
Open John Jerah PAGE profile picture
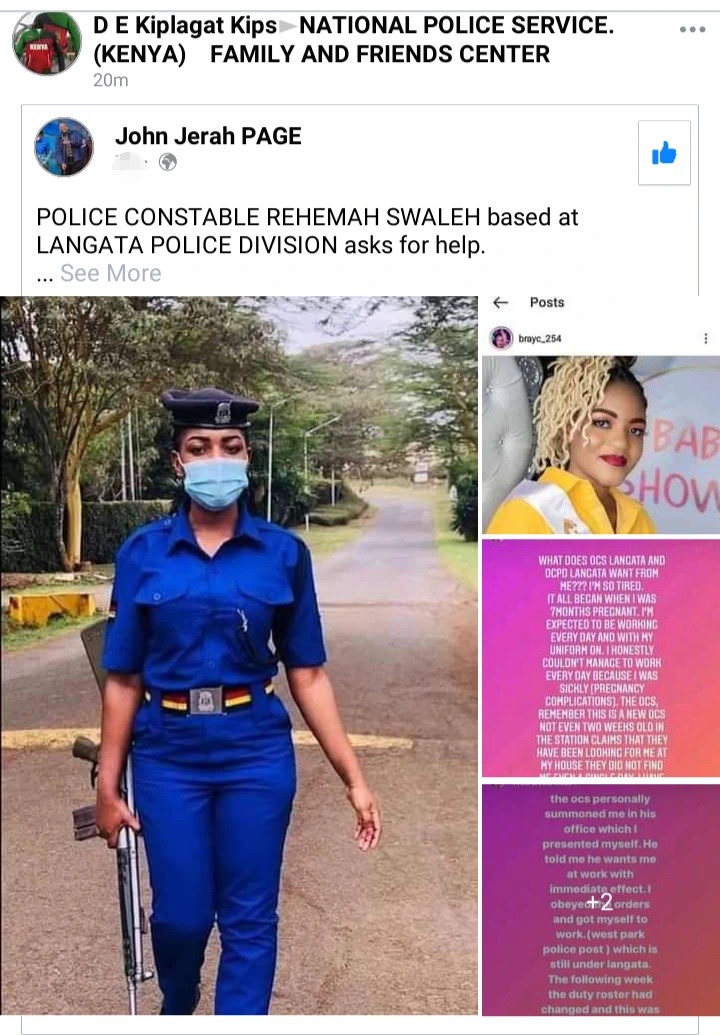64,147
